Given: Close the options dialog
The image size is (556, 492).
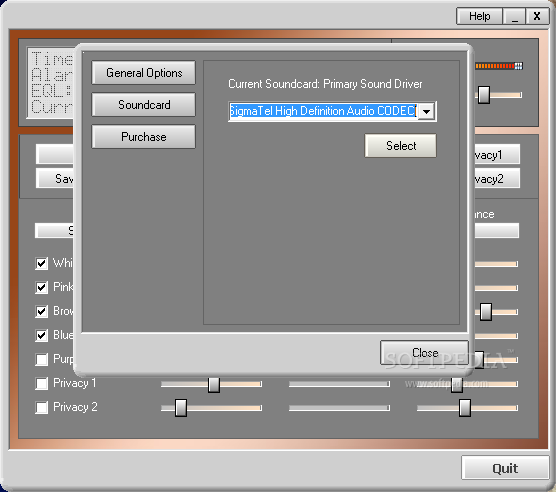Looking at the screenshot, I should [424, 352].
